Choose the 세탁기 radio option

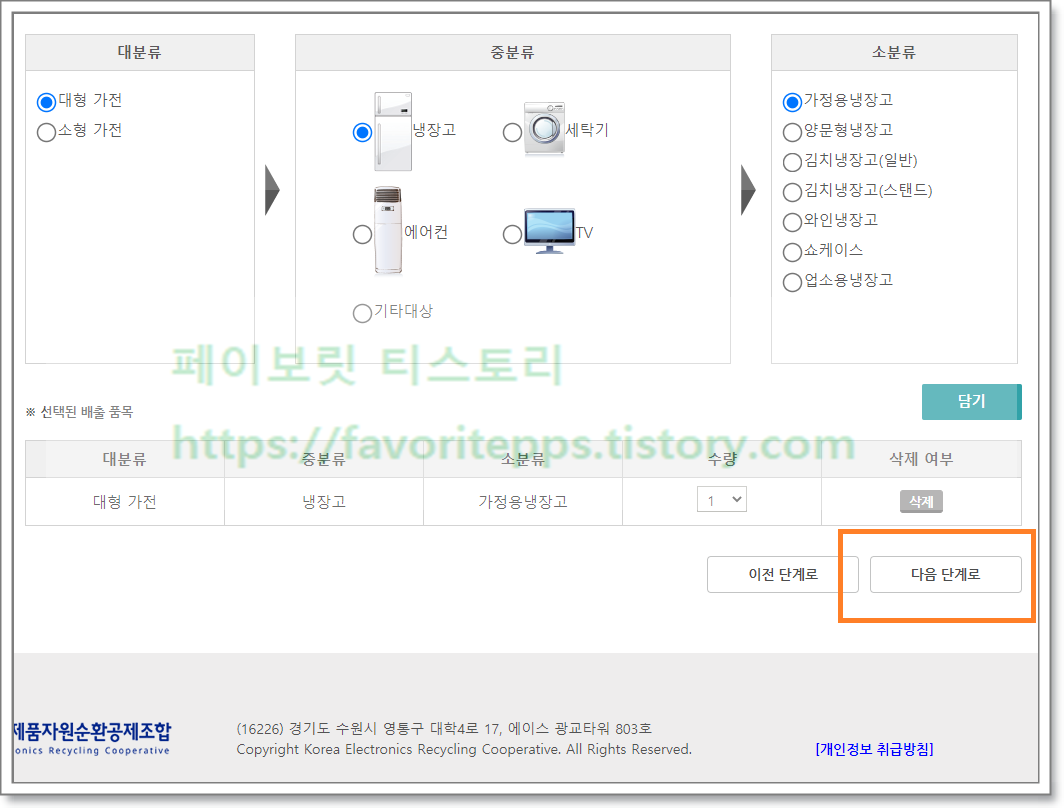(512, 132)
